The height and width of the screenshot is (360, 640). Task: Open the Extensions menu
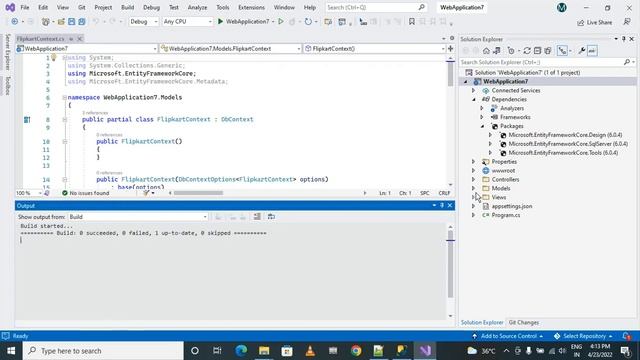pos(251,7)
